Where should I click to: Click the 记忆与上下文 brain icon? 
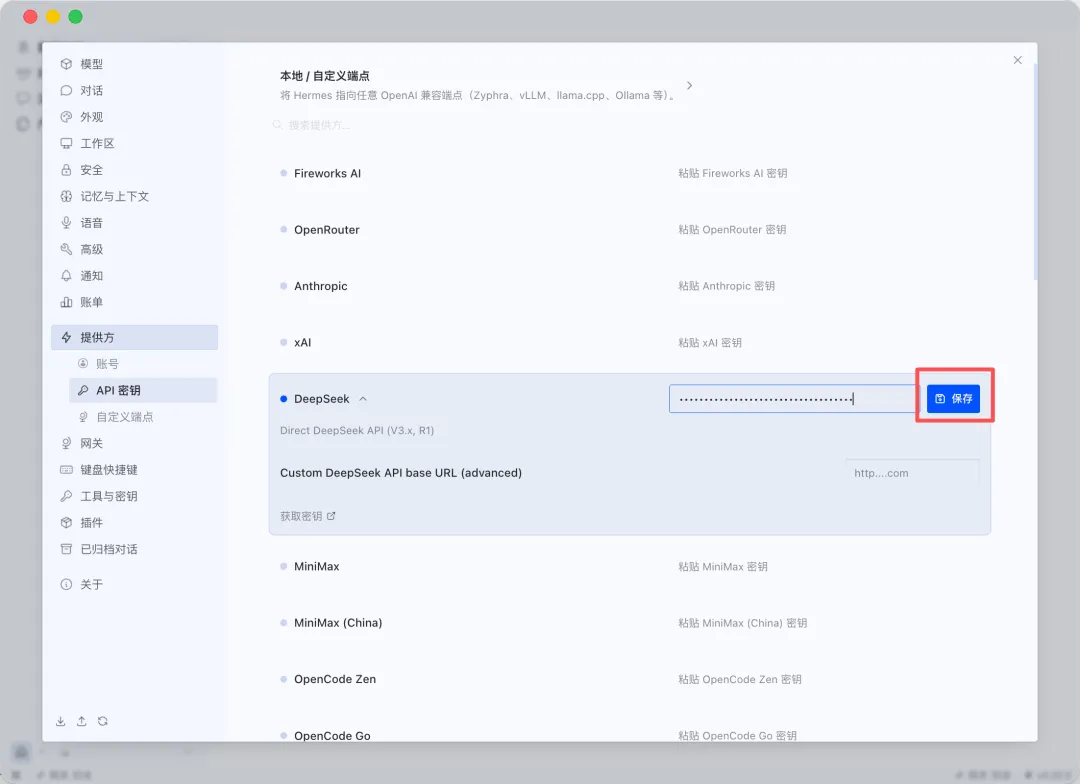coord(66,196)
